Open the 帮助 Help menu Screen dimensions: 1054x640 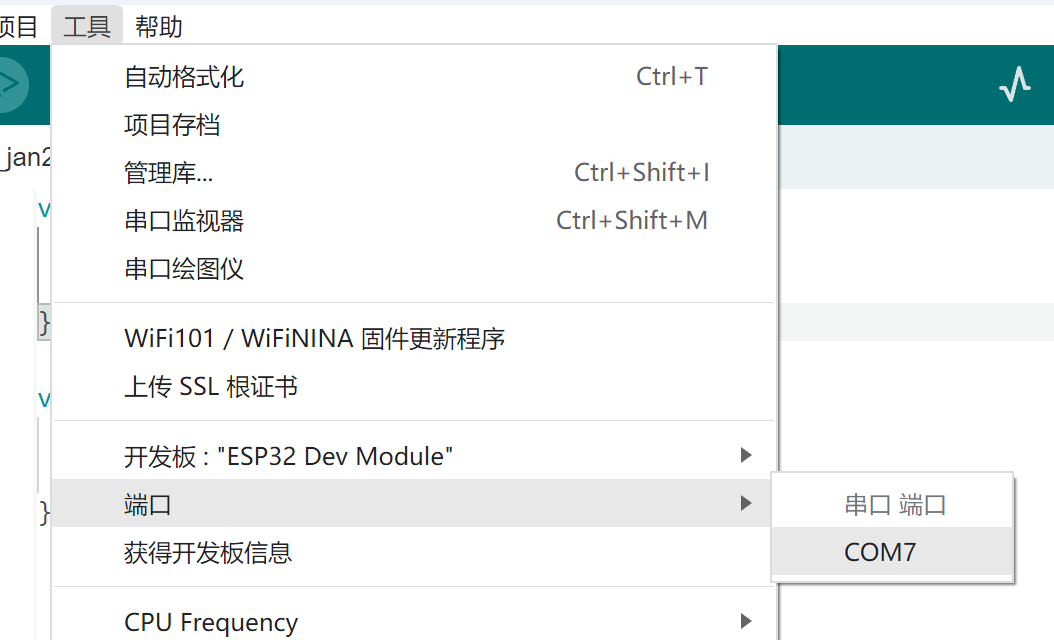coord(159,26)
